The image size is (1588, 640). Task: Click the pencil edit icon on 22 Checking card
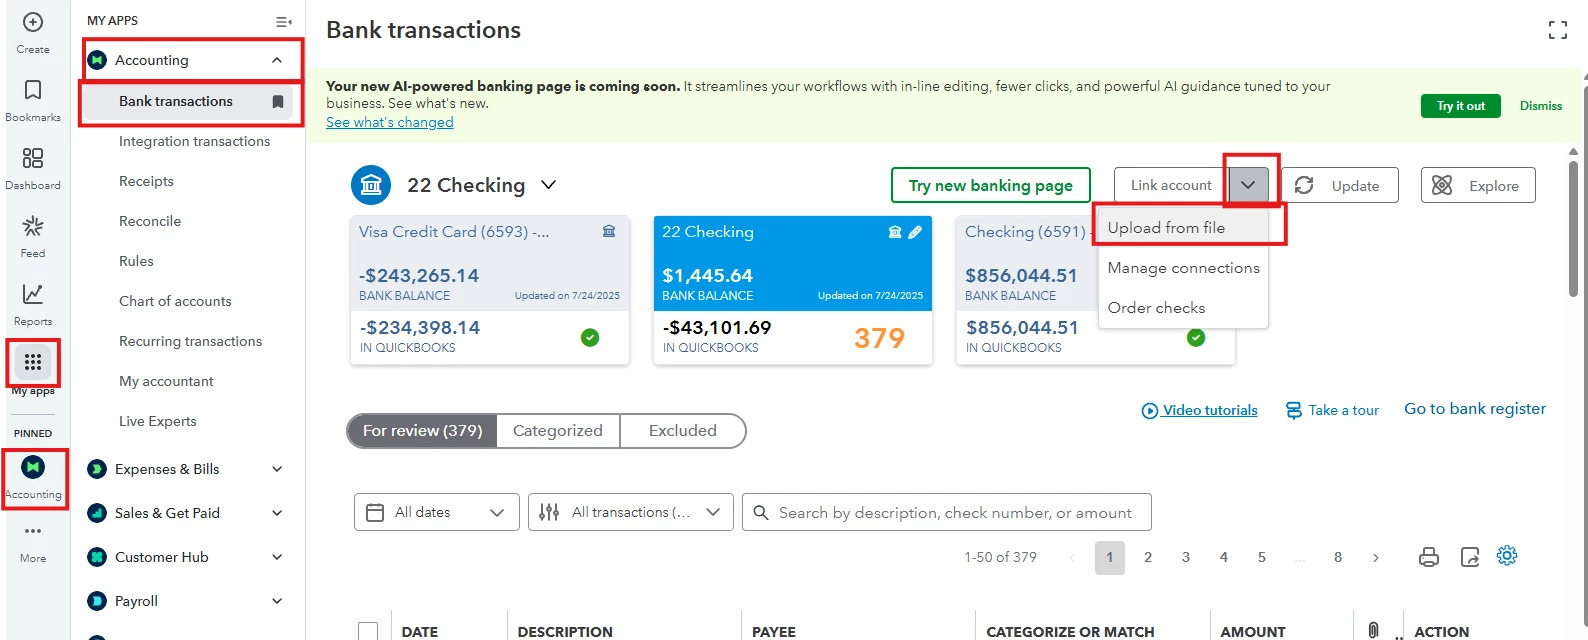915,232
